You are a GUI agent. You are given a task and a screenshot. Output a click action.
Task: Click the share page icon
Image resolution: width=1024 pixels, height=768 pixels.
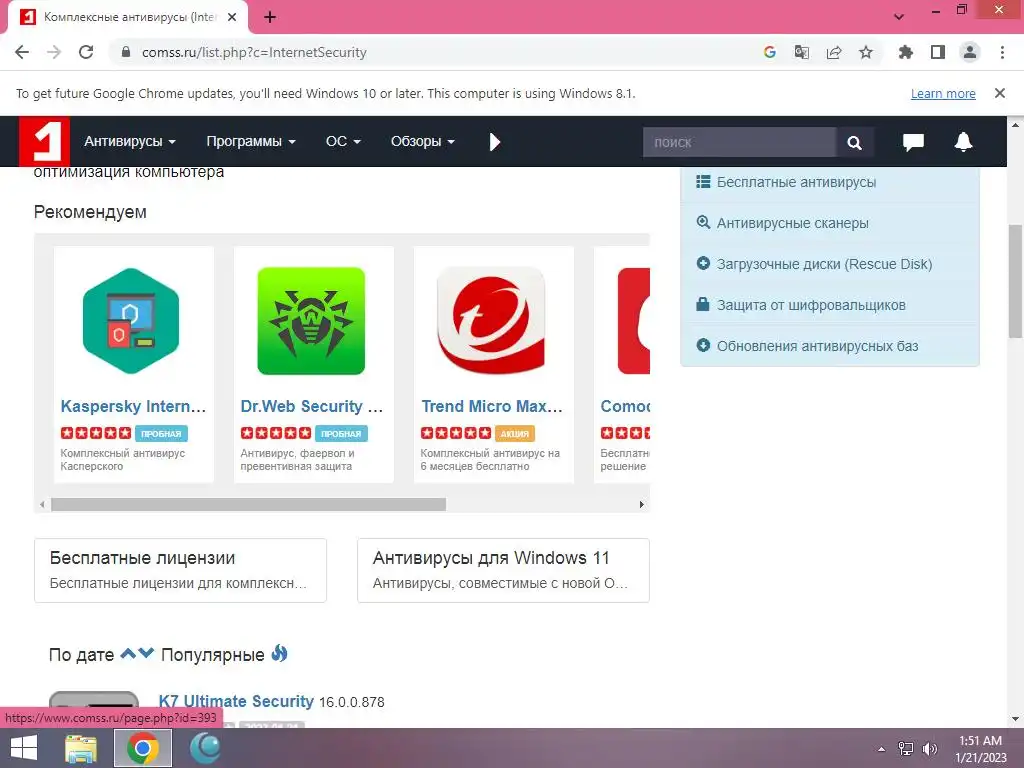834,52
